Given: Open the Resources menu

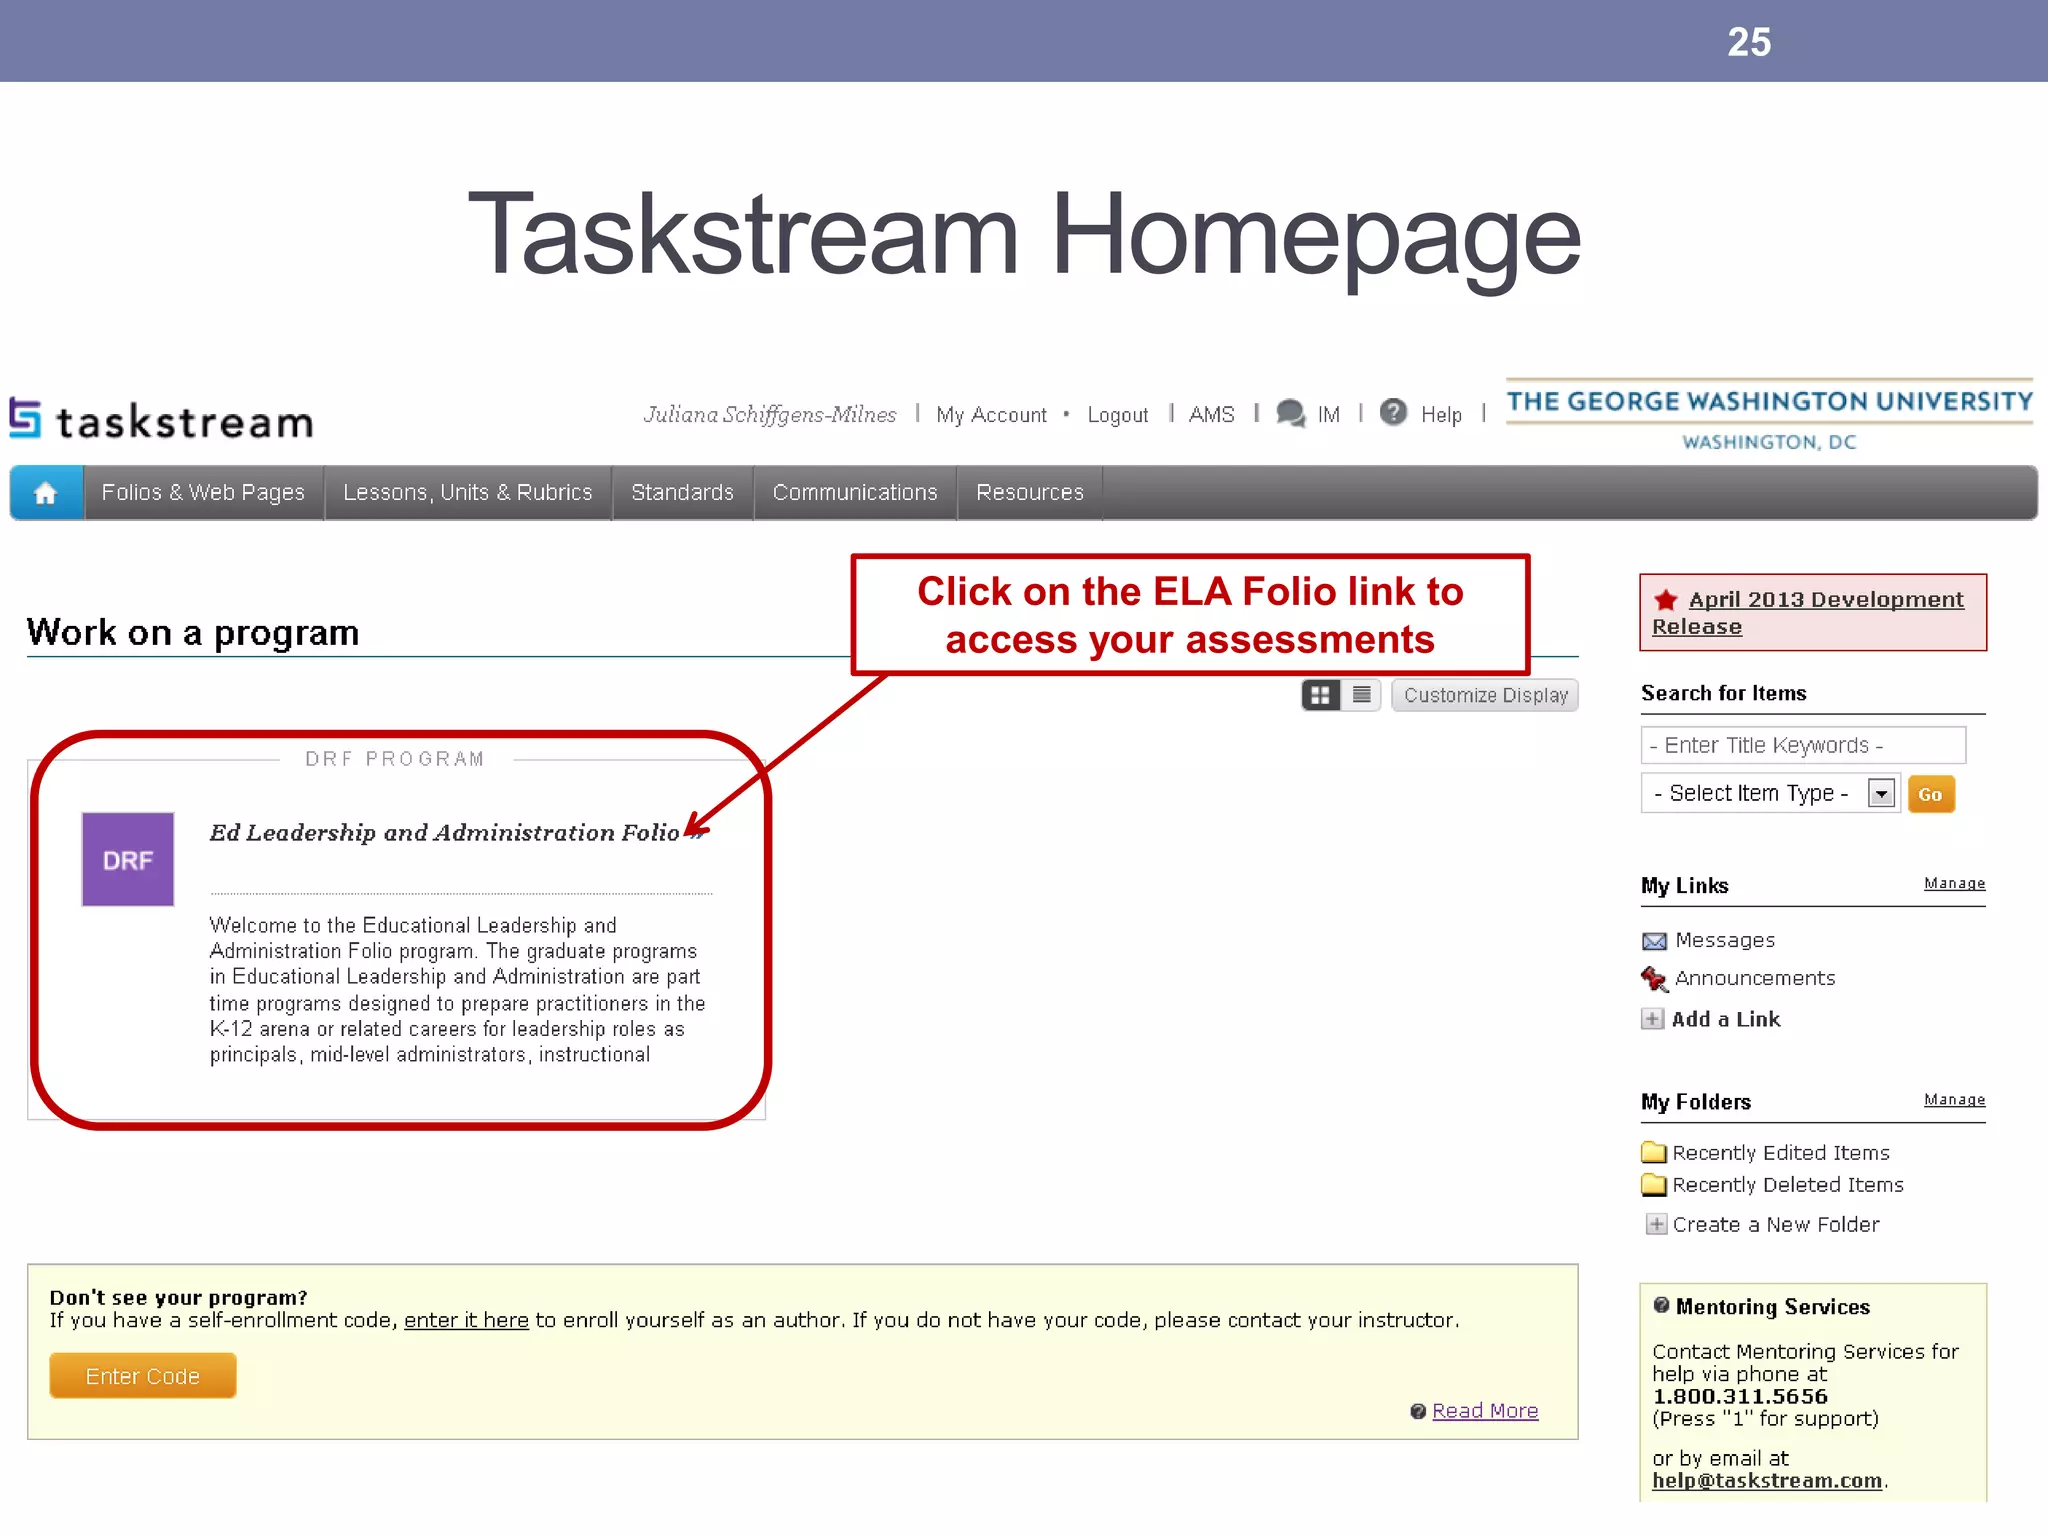Looking at the screenshot, I should point(1030,492).
